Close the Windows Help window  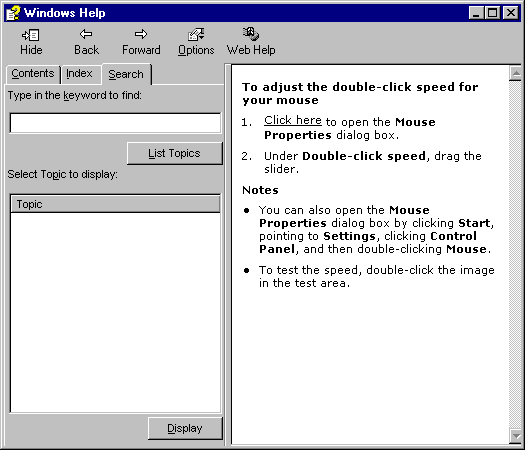[x=511, y=13]
